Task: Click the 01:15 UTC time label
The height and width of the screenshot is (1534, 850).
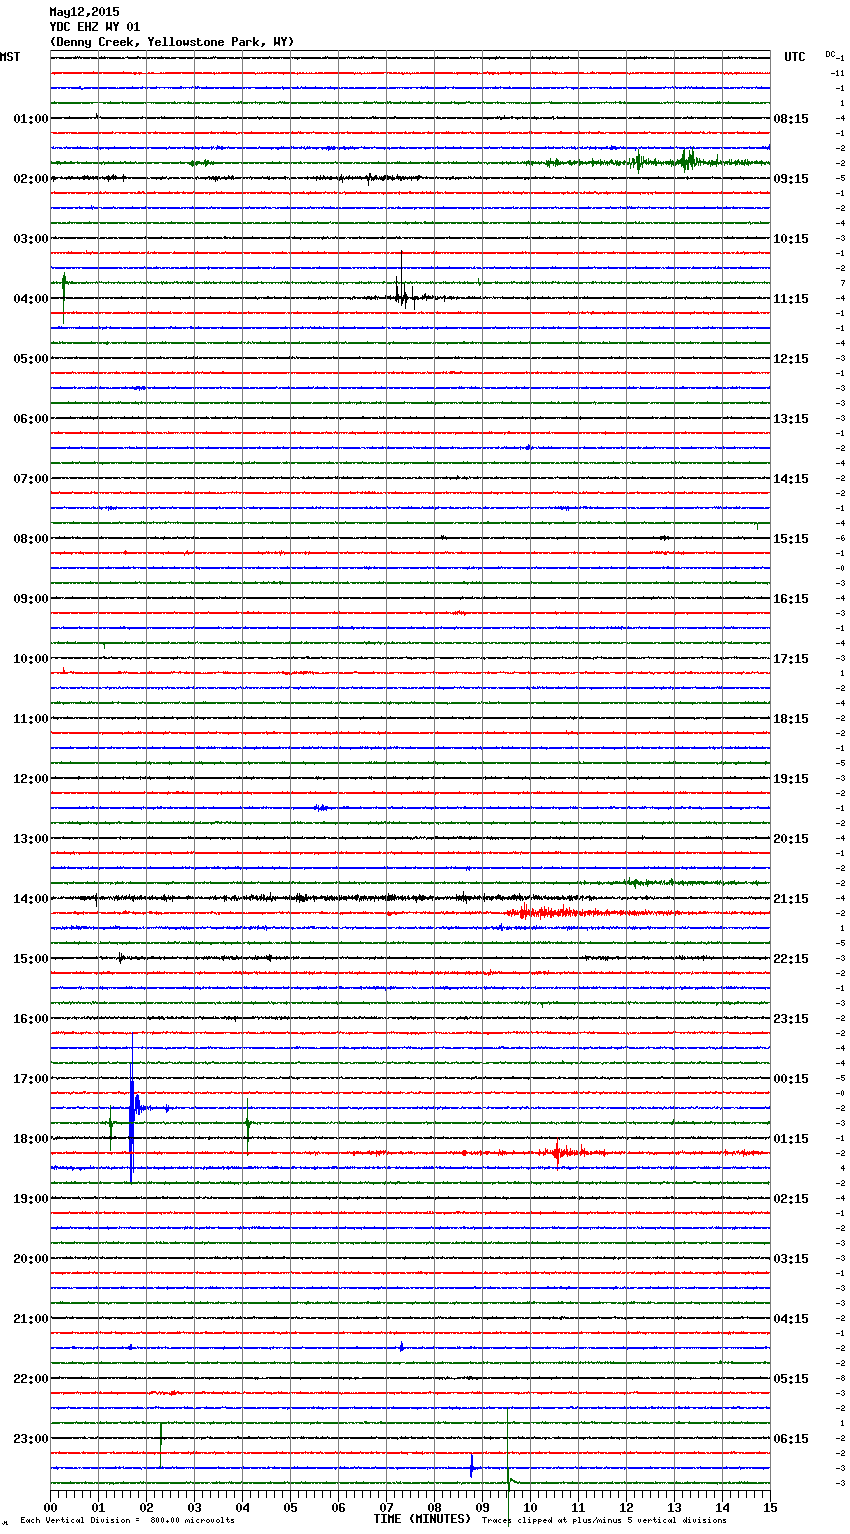Action: 791,1139
